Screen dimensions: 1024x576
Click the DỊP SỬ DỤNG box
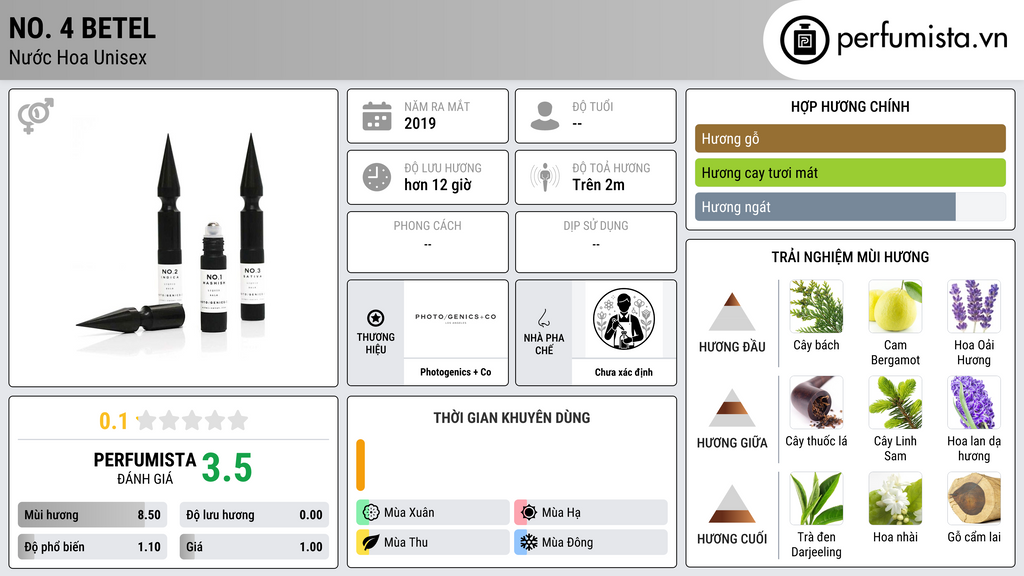click(596, 242)
